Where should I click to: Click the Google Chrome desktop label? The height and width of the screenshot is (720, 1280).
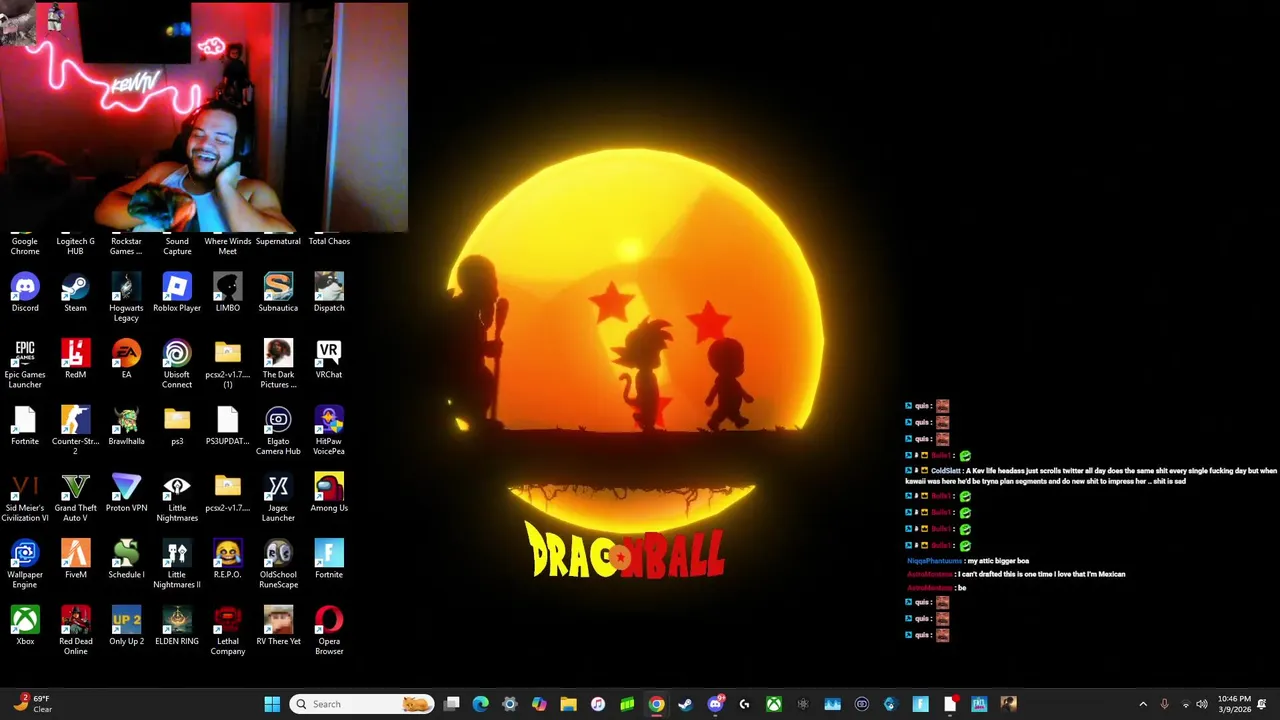click(x=25, y=246)
